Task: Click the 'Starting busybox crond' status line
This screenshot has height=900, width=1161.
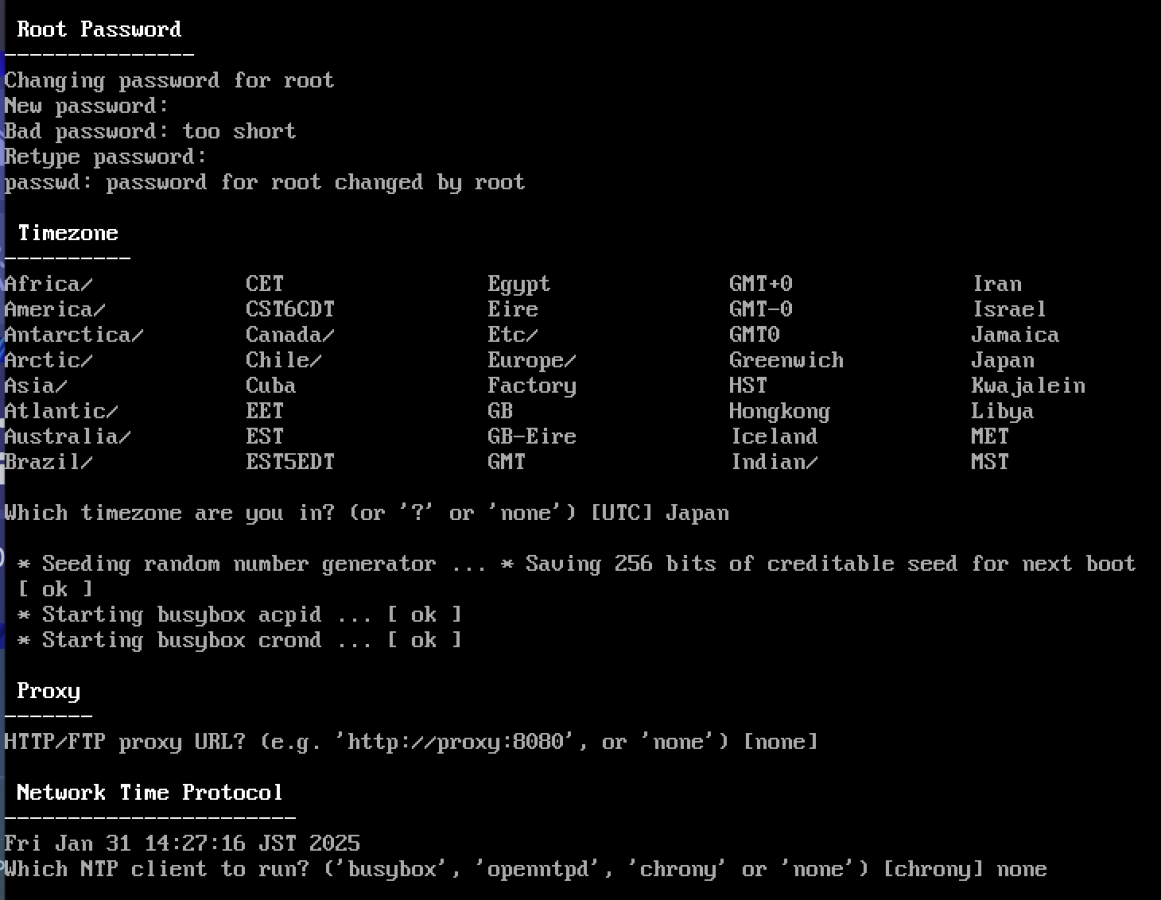Action: pyautogui.click(x=239, y=640)
